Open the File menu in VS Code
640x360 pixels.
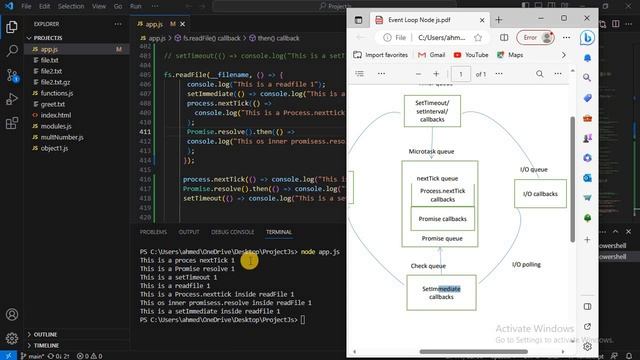pos(26,6)
